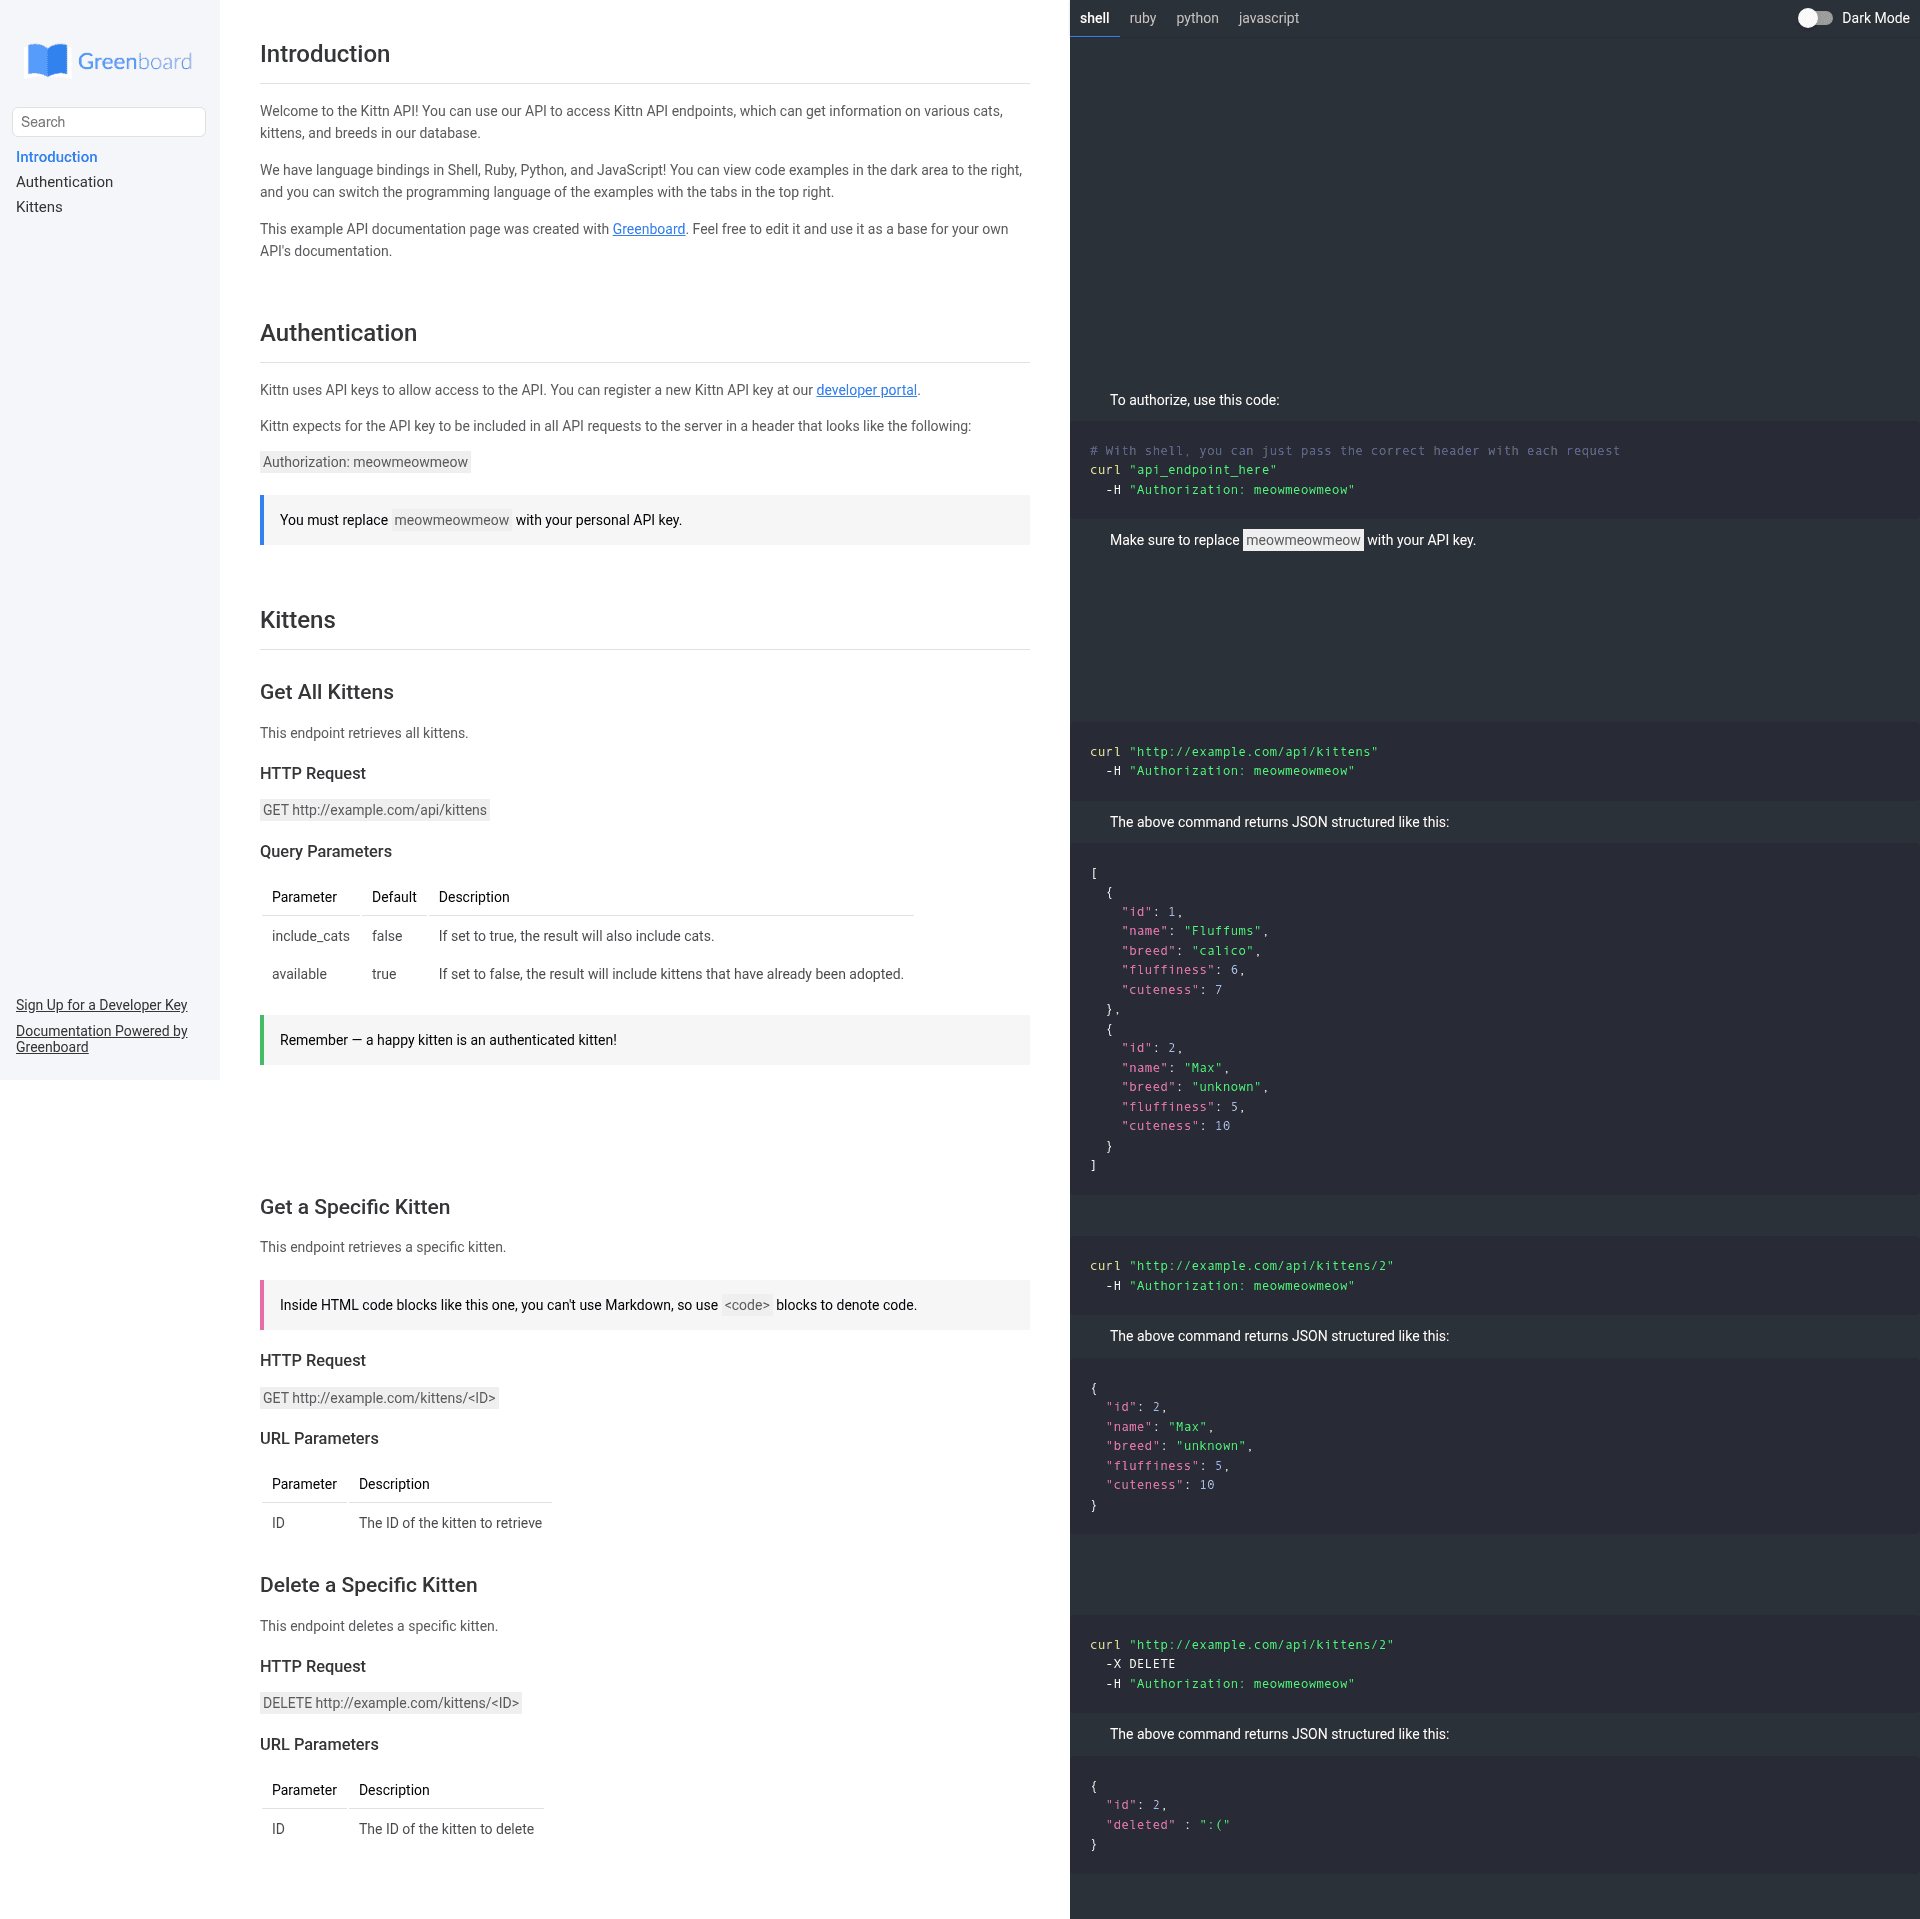Click the Introduction heading
The width and height of the screenshot is (1920, 1919).
325,54
